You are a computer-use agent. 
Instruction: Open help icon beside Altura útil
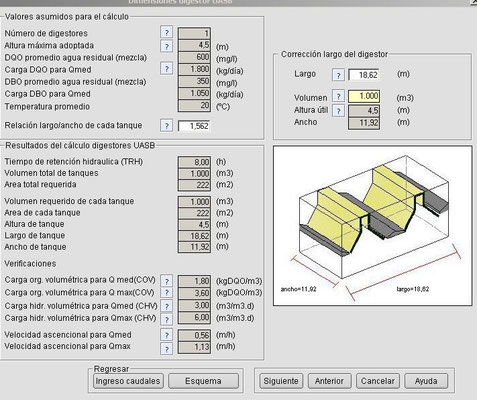coord(338,110)
